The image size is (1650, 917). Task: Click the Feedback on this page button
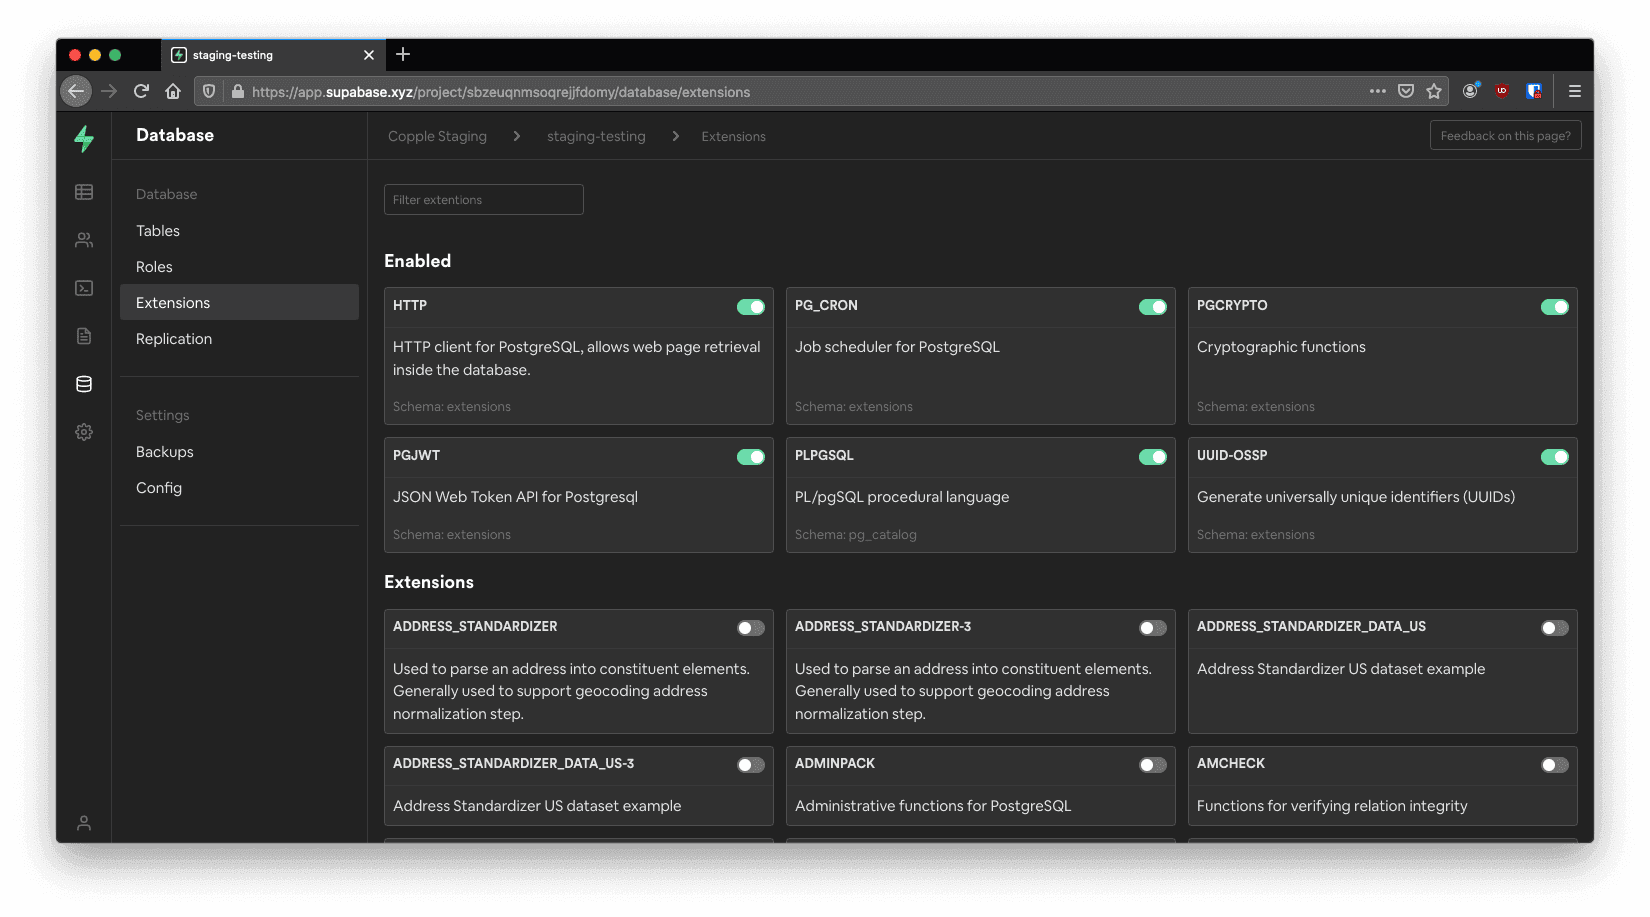(1505, 135)
